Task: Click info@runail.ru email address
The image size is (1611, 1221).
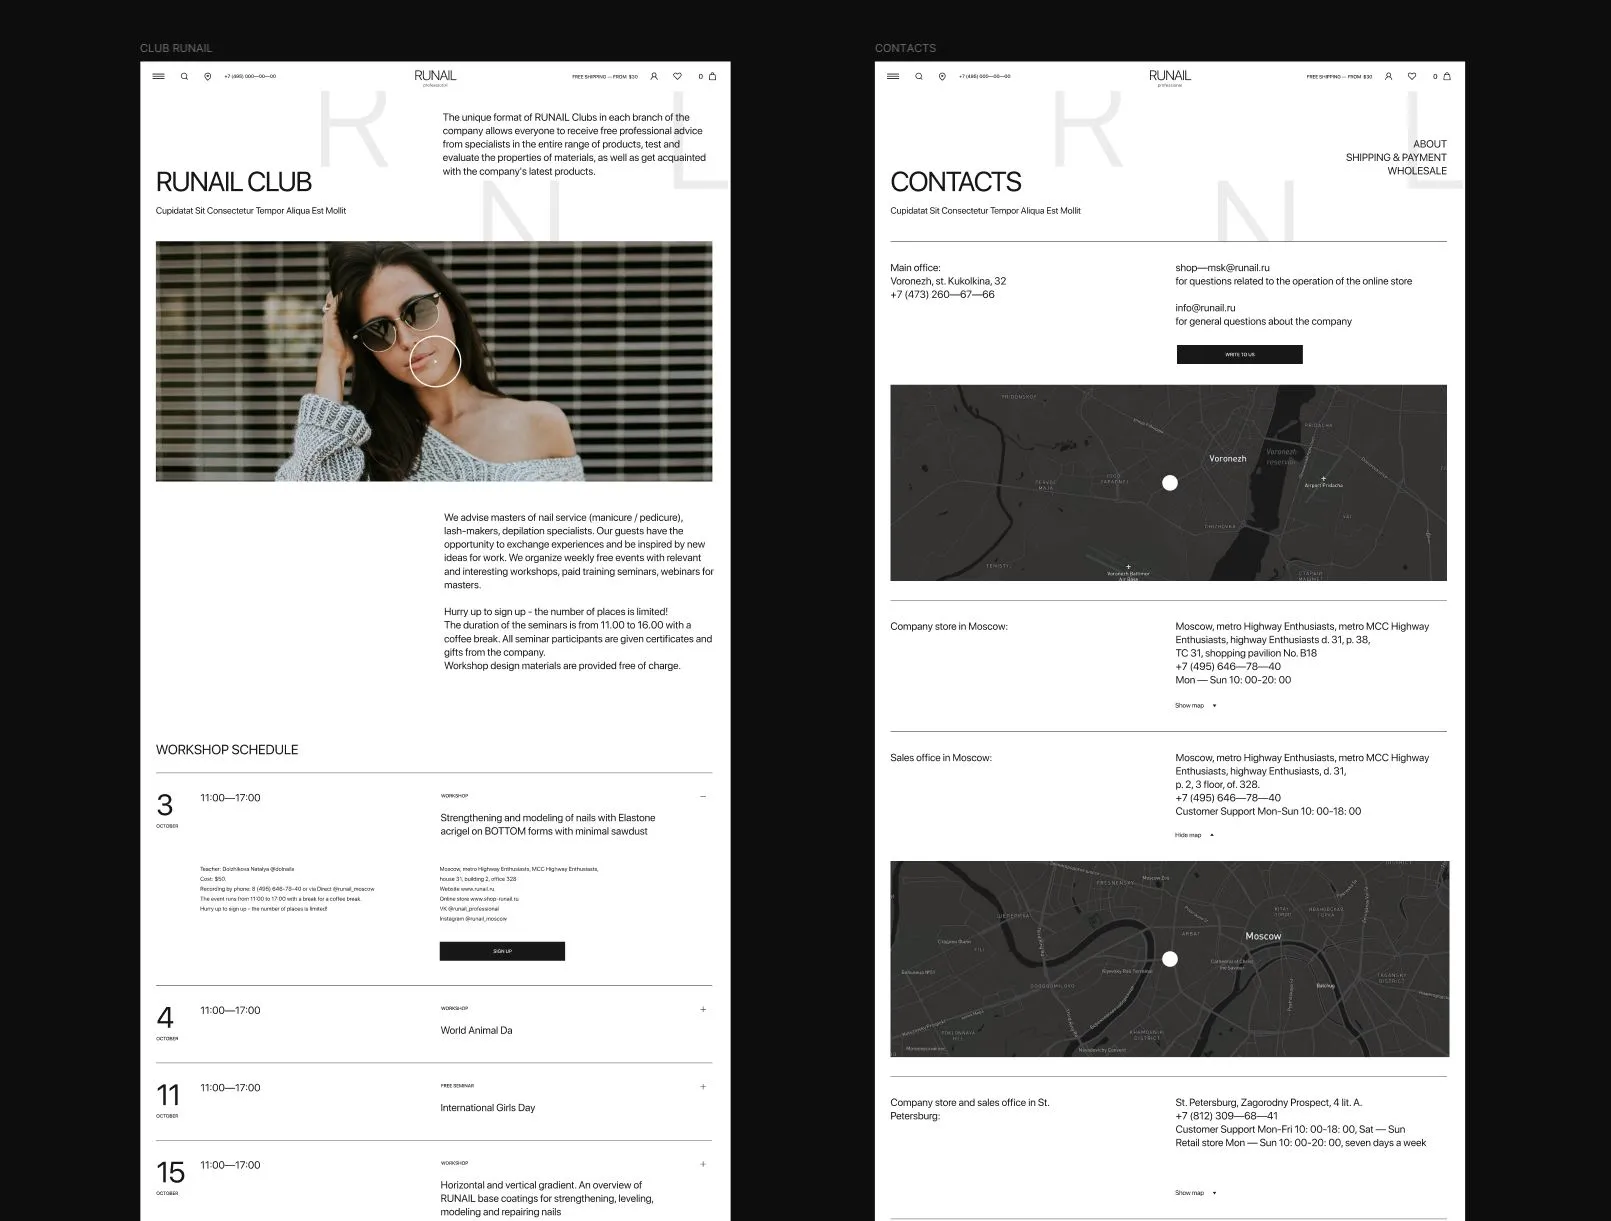Action: click(1205, 308)
